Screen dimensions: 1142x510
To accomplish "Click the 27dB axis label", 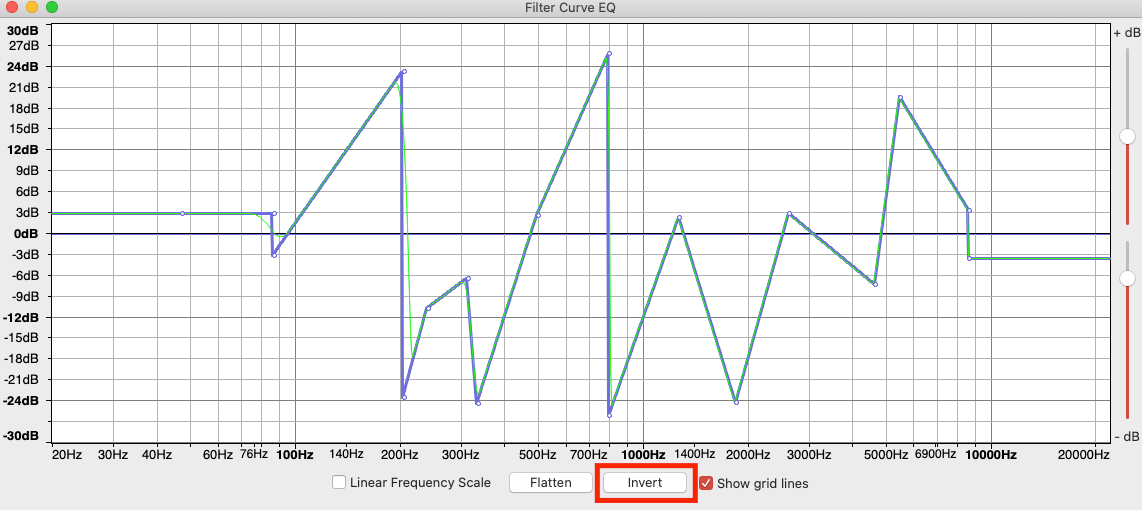I will click(24, 45).
